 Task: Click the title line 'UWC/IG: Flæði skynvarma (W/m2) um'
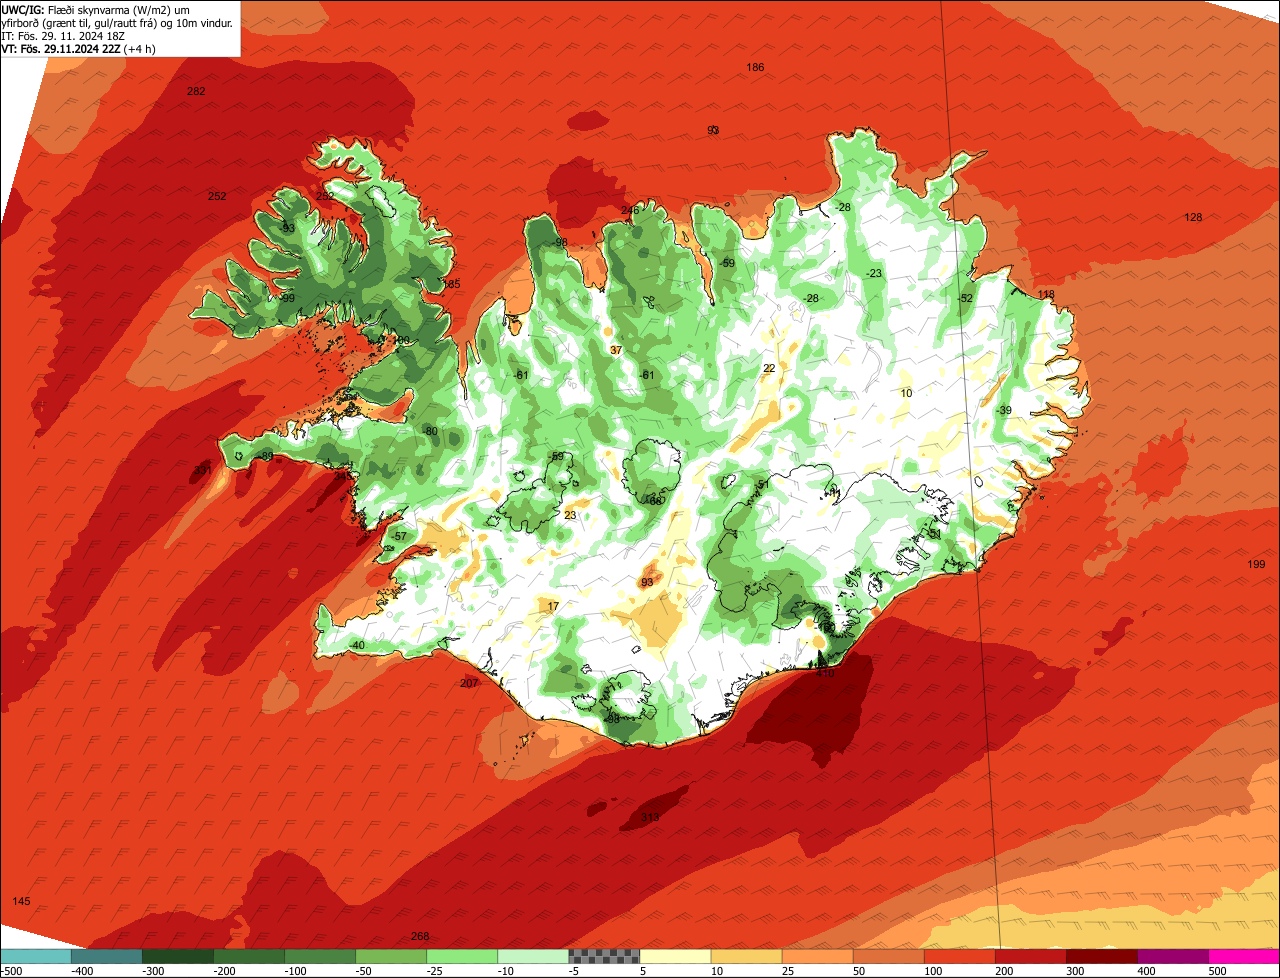(96, 9)
